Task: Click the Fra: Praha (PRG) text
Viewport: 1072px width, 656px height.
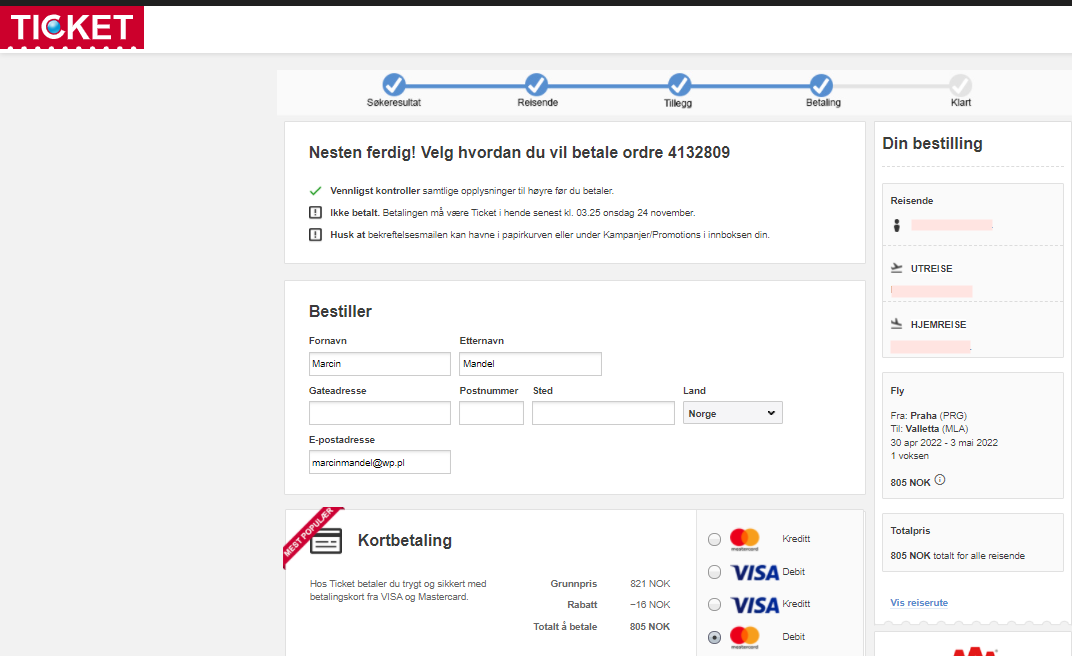Action: (x=928, y=415)
